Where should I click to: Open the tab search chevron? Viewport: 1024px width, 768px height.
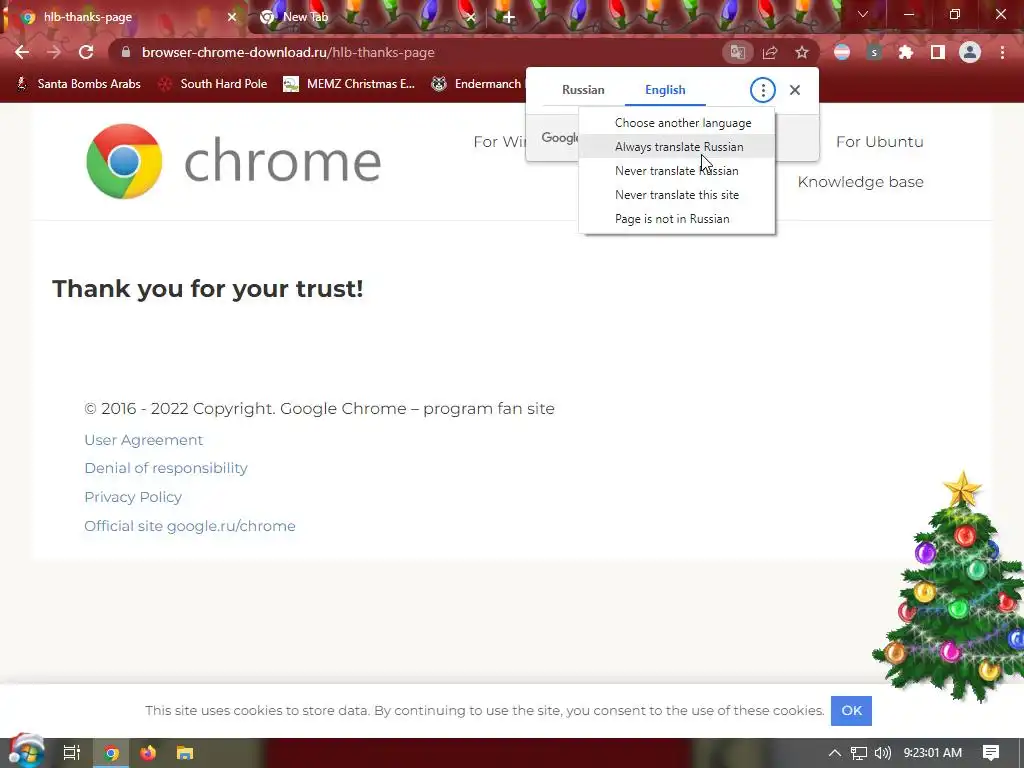coord(863,14)
